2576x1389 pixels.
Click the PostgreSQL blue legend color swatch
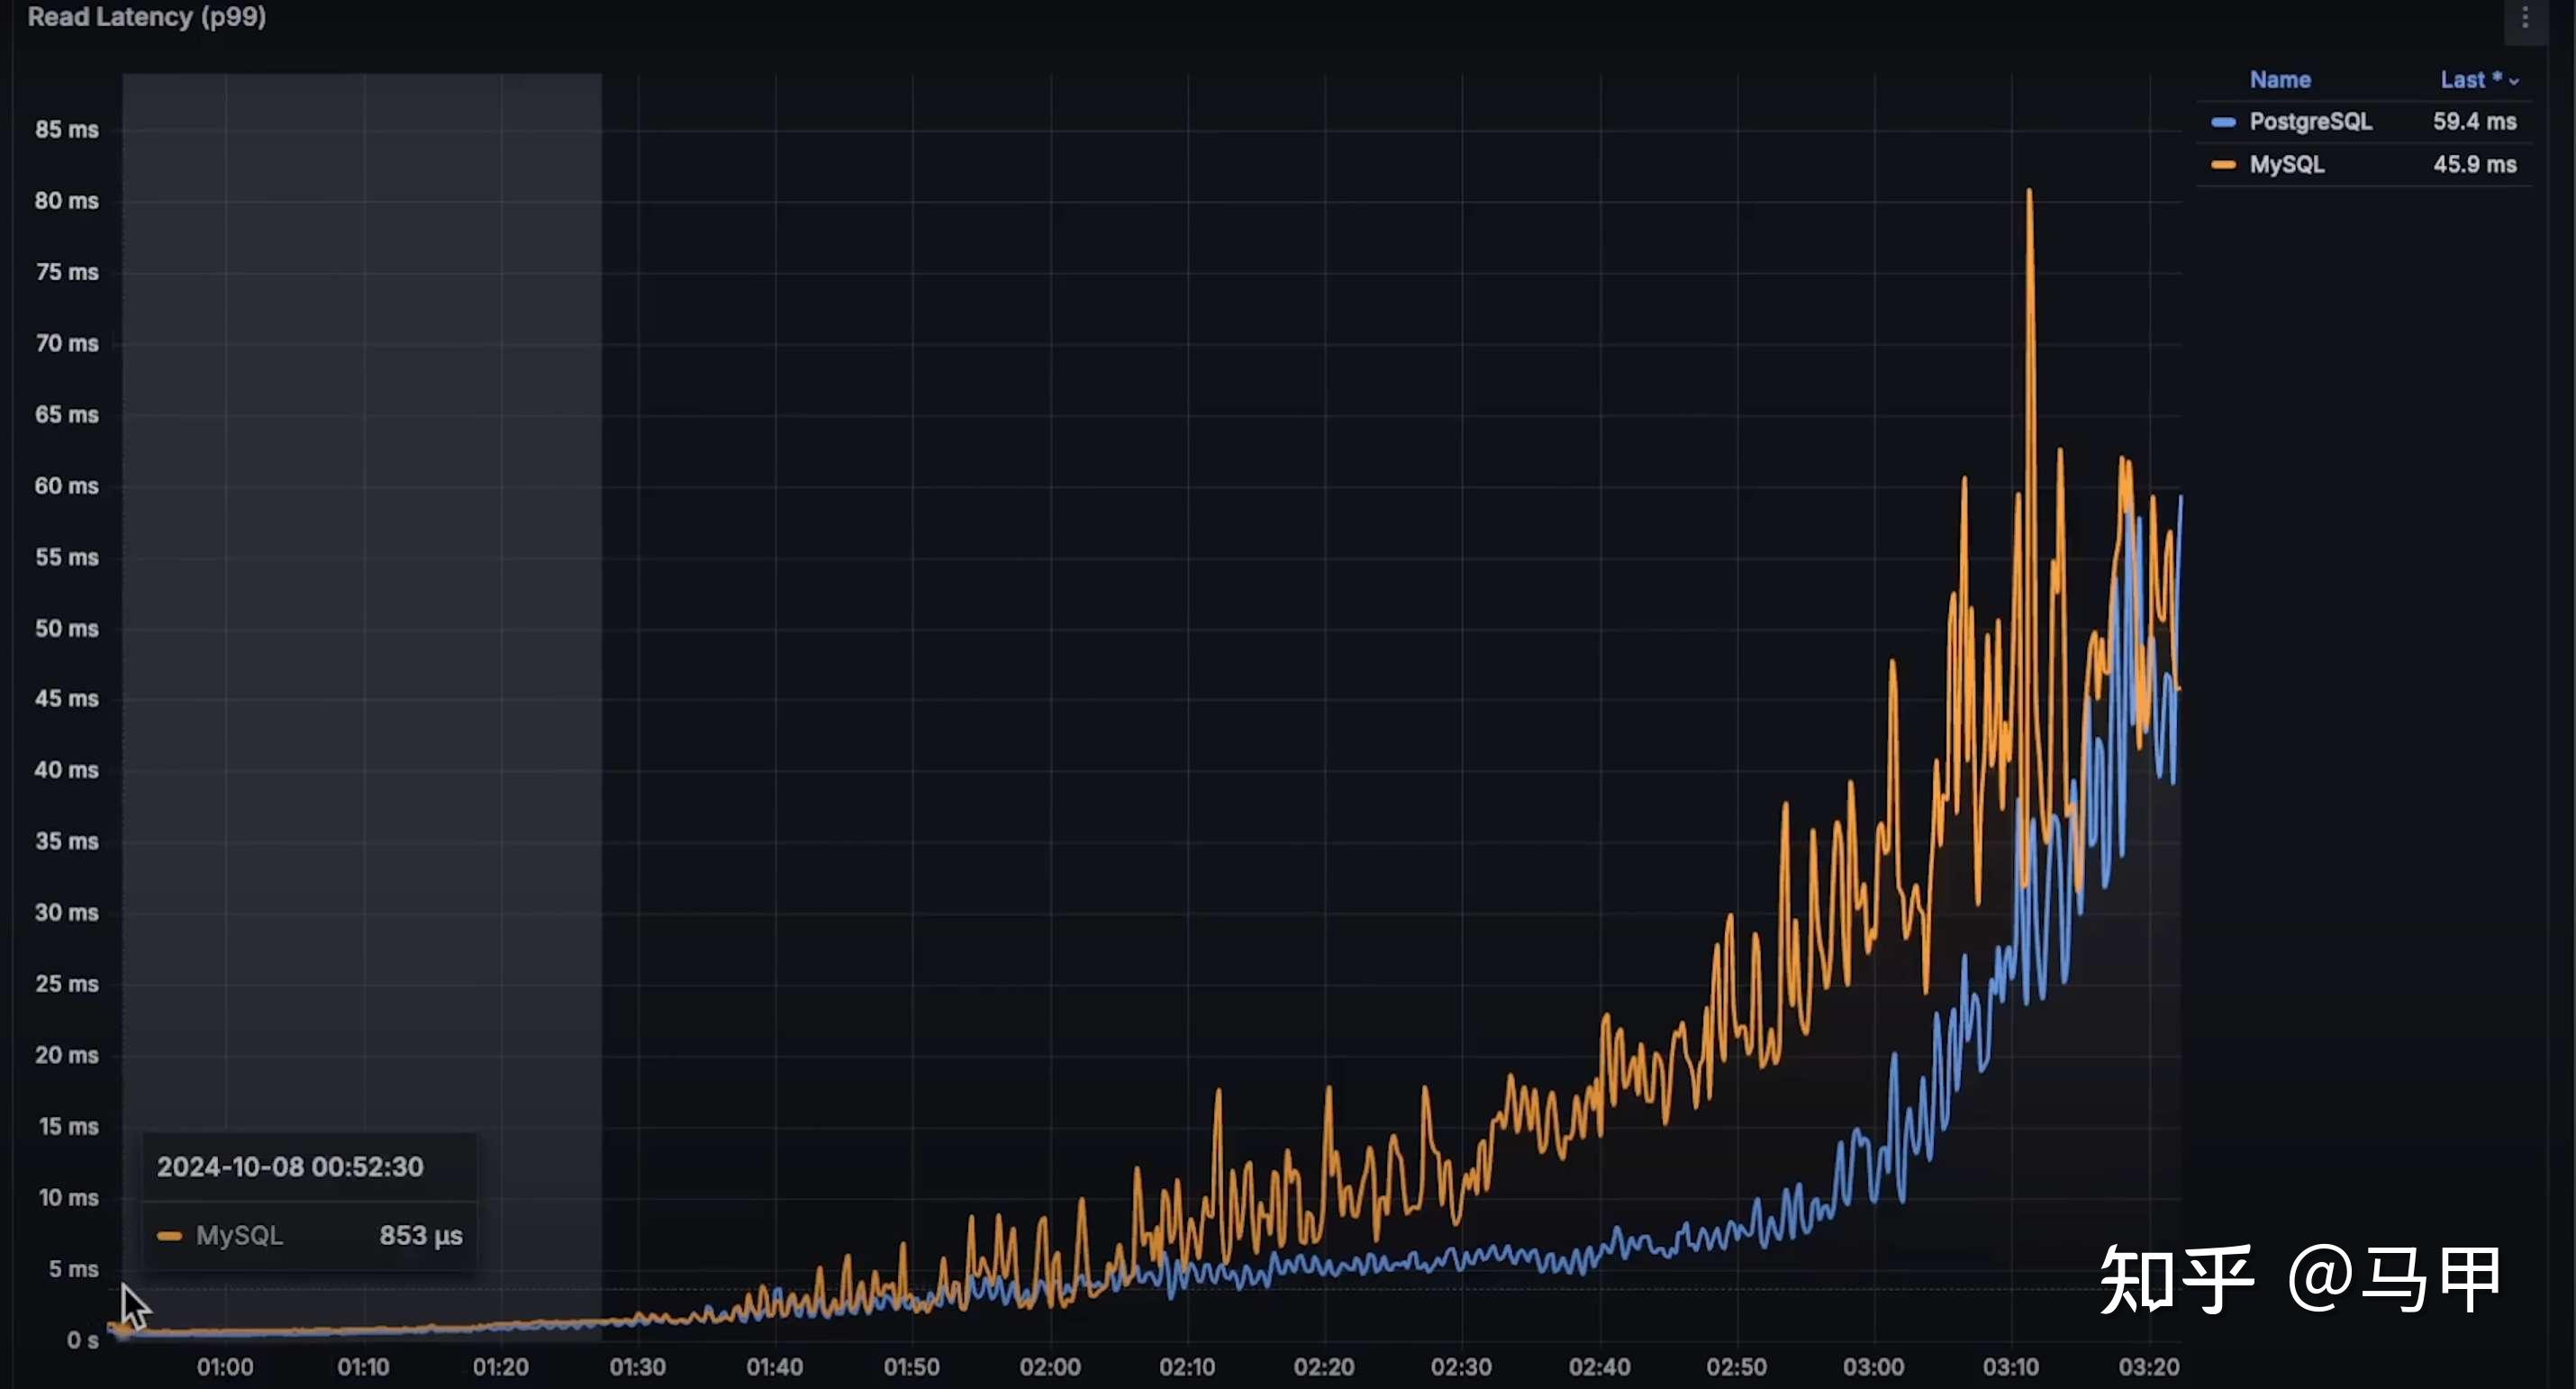point(2223,122)
